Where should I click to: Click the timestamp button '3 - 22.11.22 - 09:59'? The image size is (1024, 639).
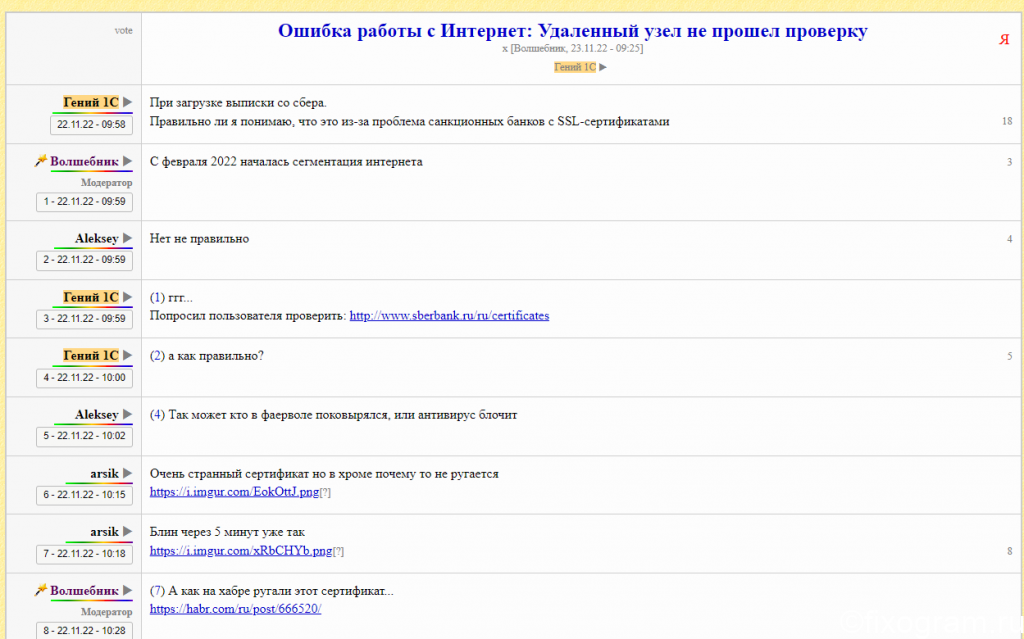click(x=84, y=318)
